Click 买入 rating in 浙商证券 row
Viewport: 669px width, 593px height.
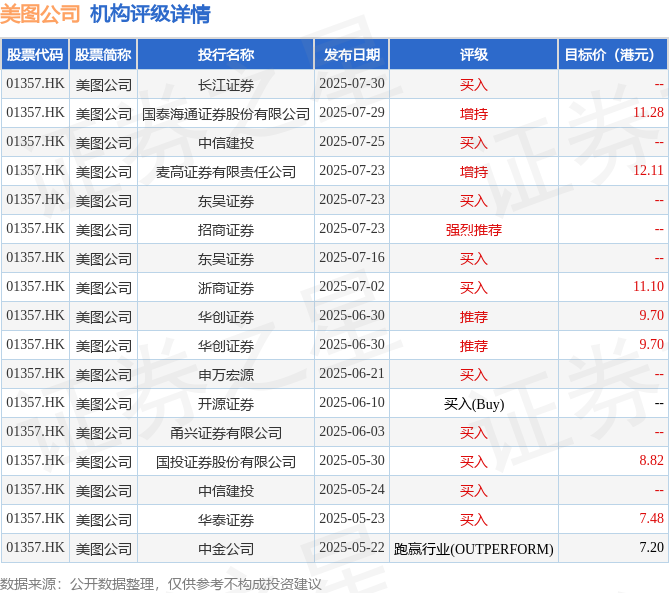coord(474,288)
